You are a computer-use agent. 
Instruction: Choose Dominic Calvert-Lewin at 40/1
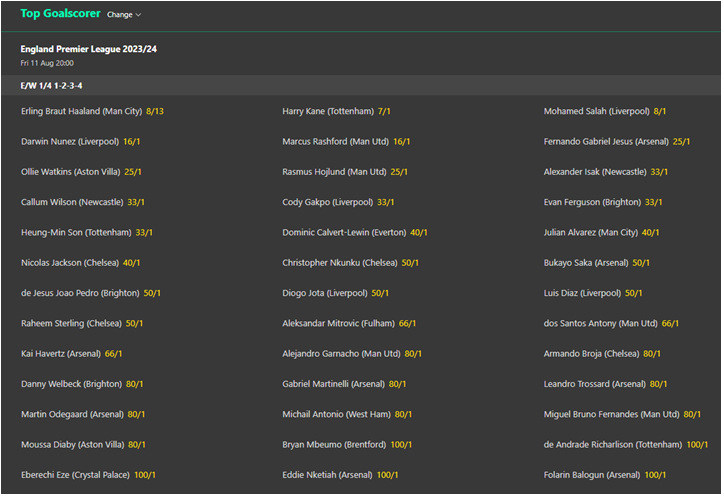355,232
